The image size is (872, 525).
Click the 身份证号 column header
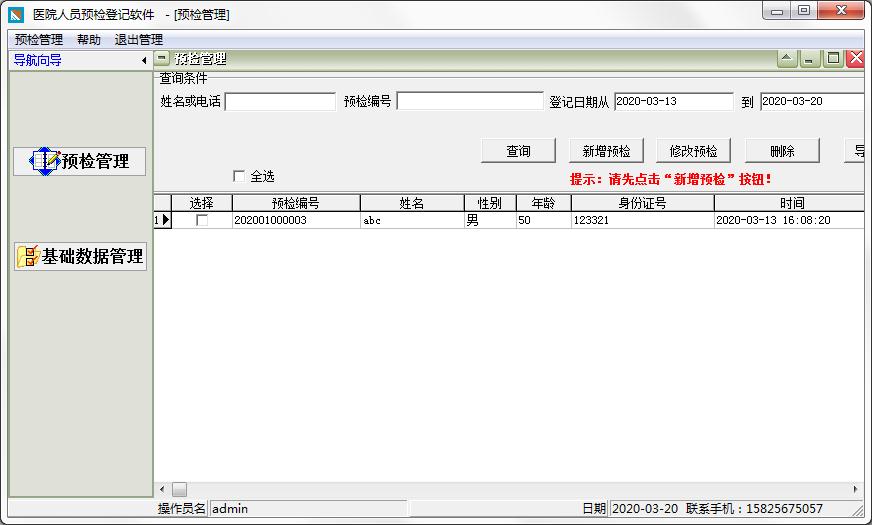pyautogui.click(x=642, y=203)
